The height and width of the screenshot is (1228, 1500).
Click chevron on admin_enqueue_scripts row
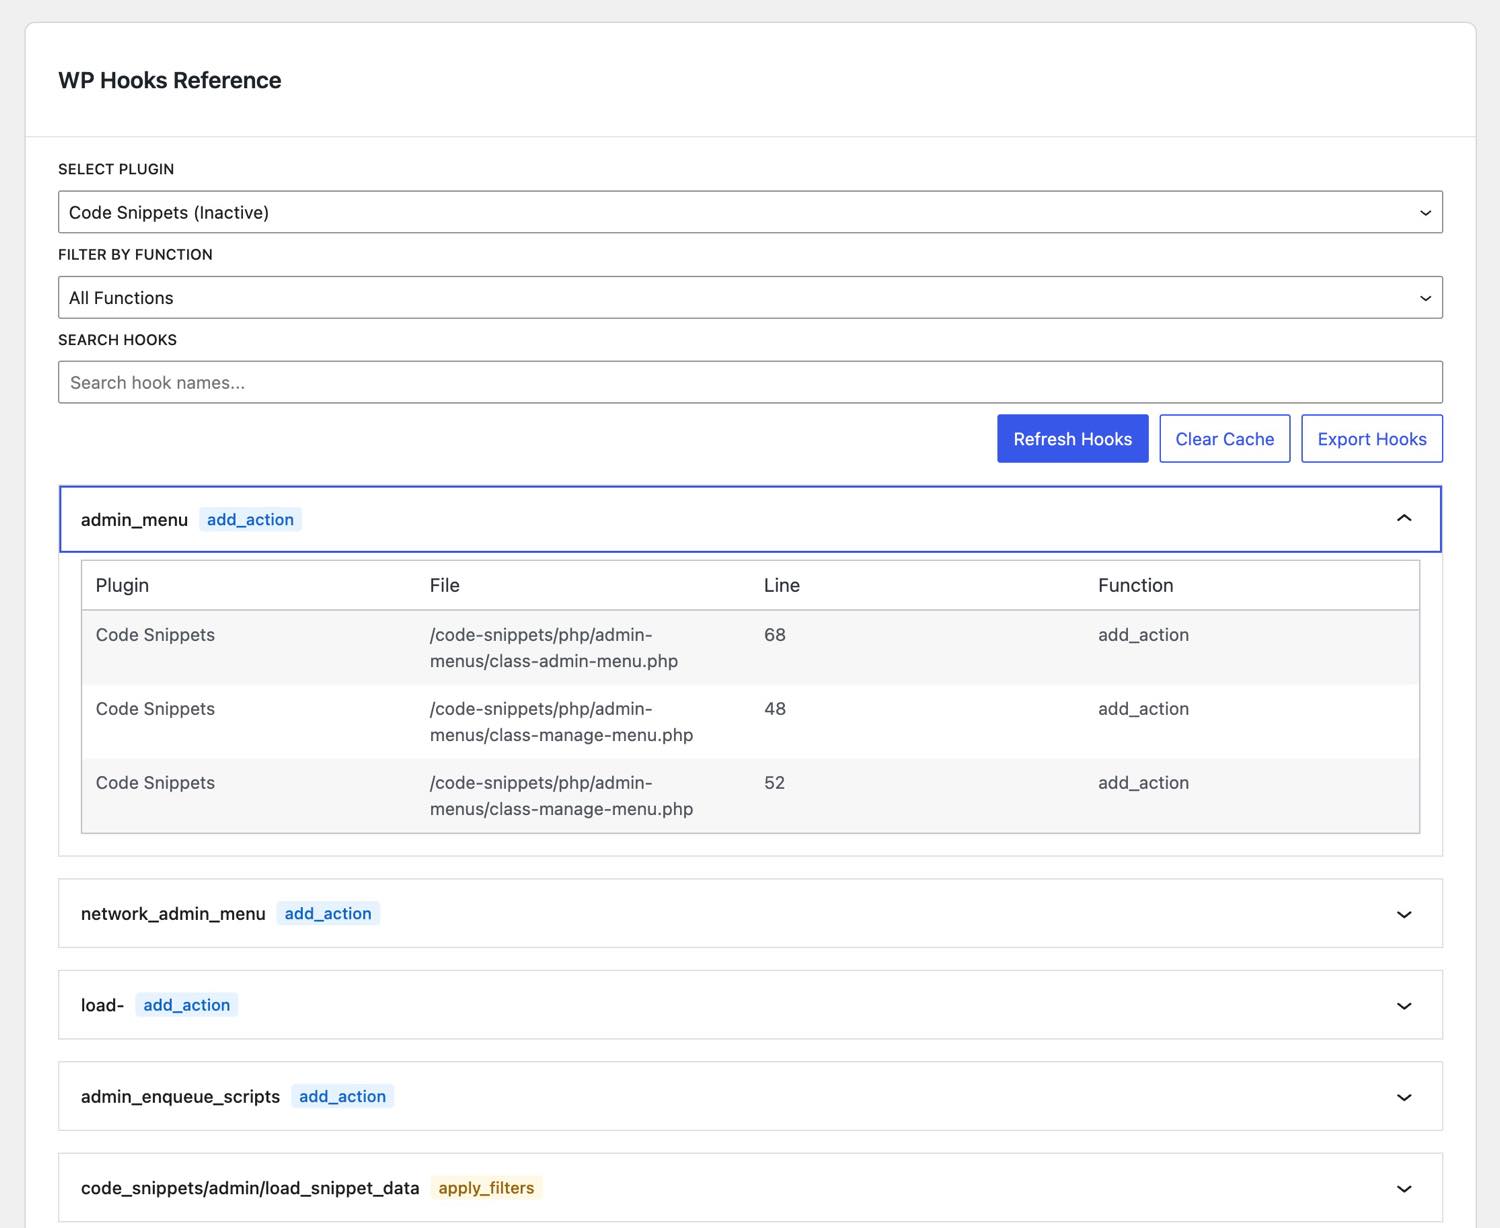tap(1404, 1097)
